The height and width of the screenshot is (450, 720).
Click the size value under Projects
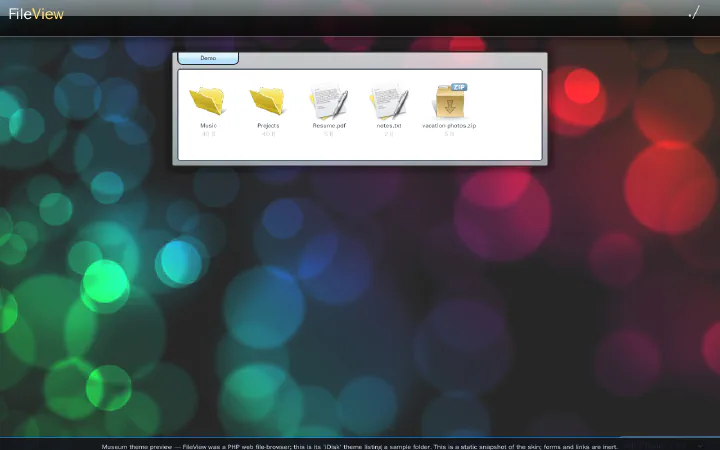268,134
